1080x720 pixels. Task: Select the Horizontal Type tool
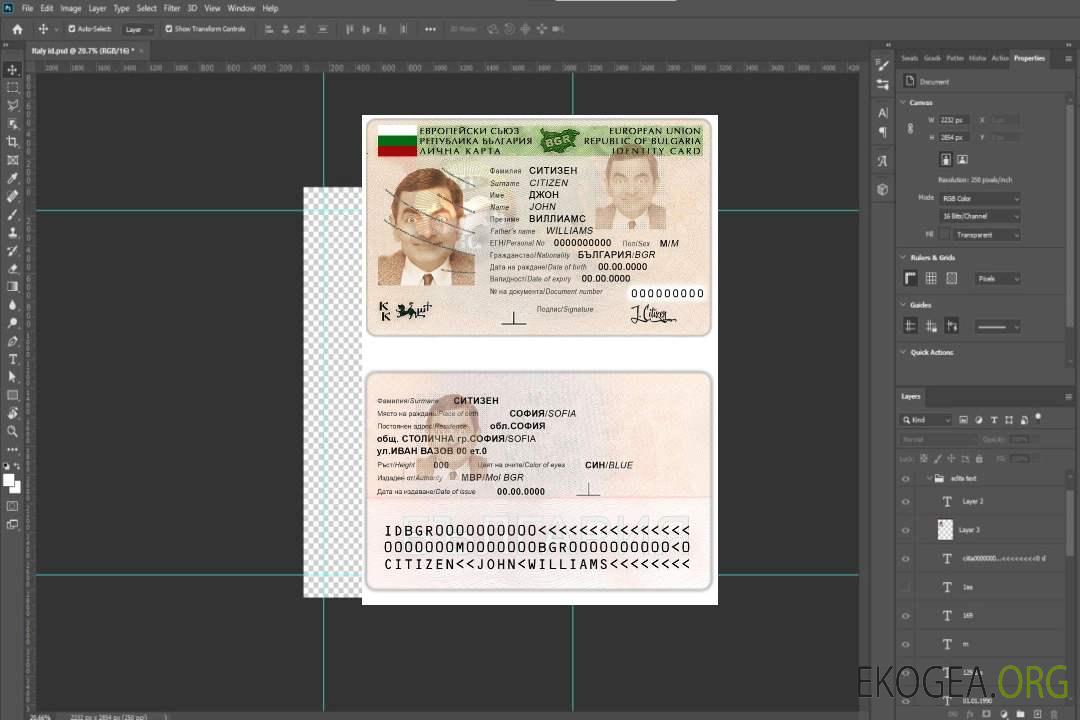point(12,359)
